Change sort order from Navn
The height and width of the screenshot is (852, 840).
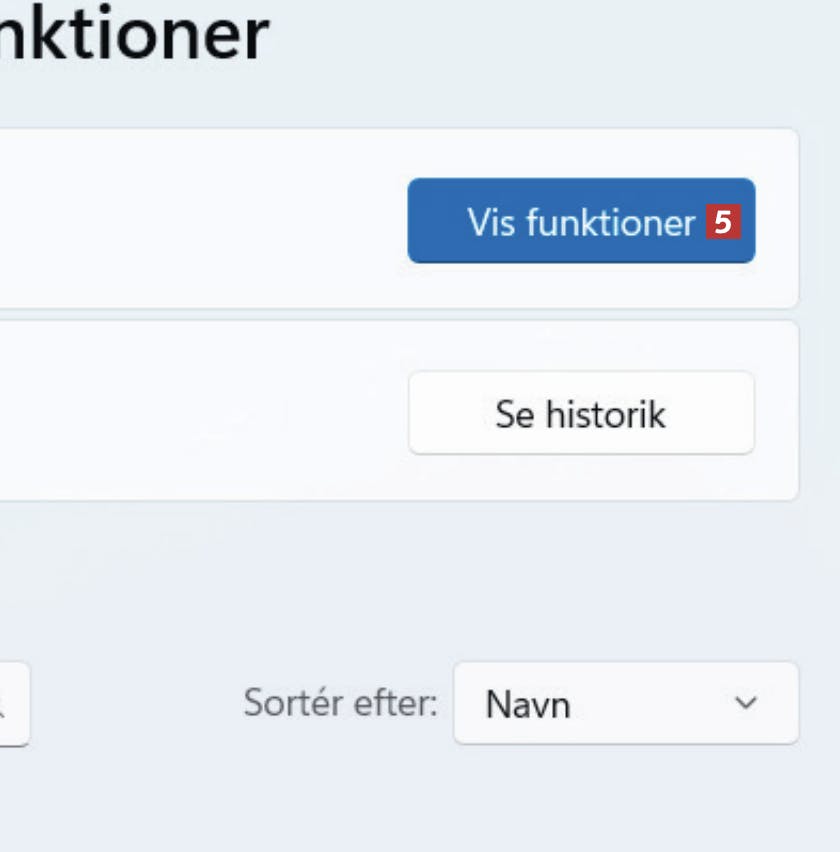625,703
